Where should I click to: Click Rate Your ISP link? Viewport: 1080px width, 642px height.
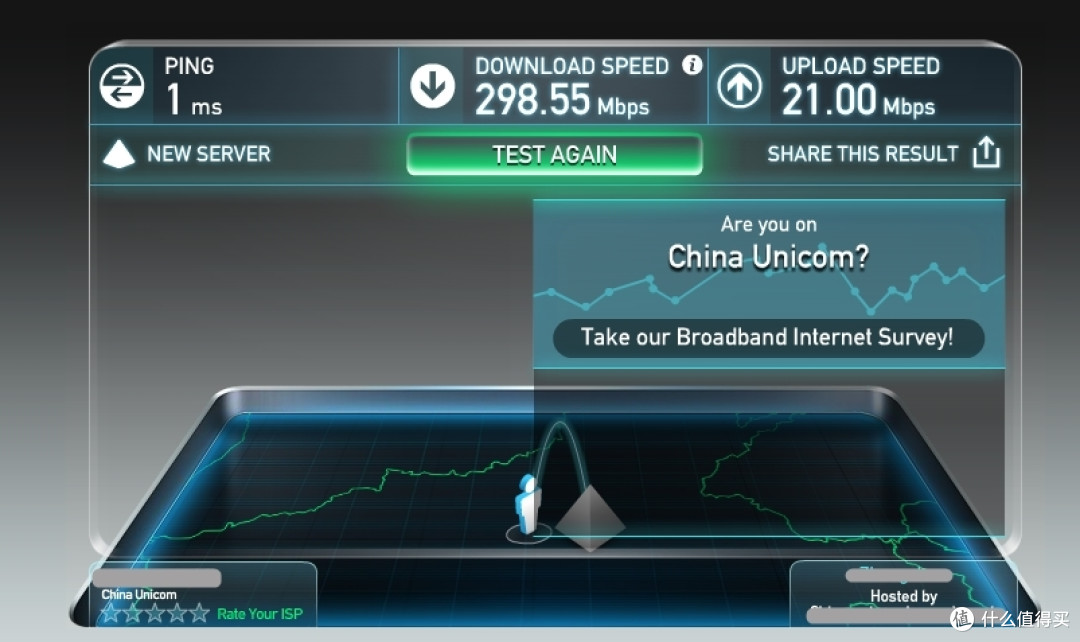260,614
